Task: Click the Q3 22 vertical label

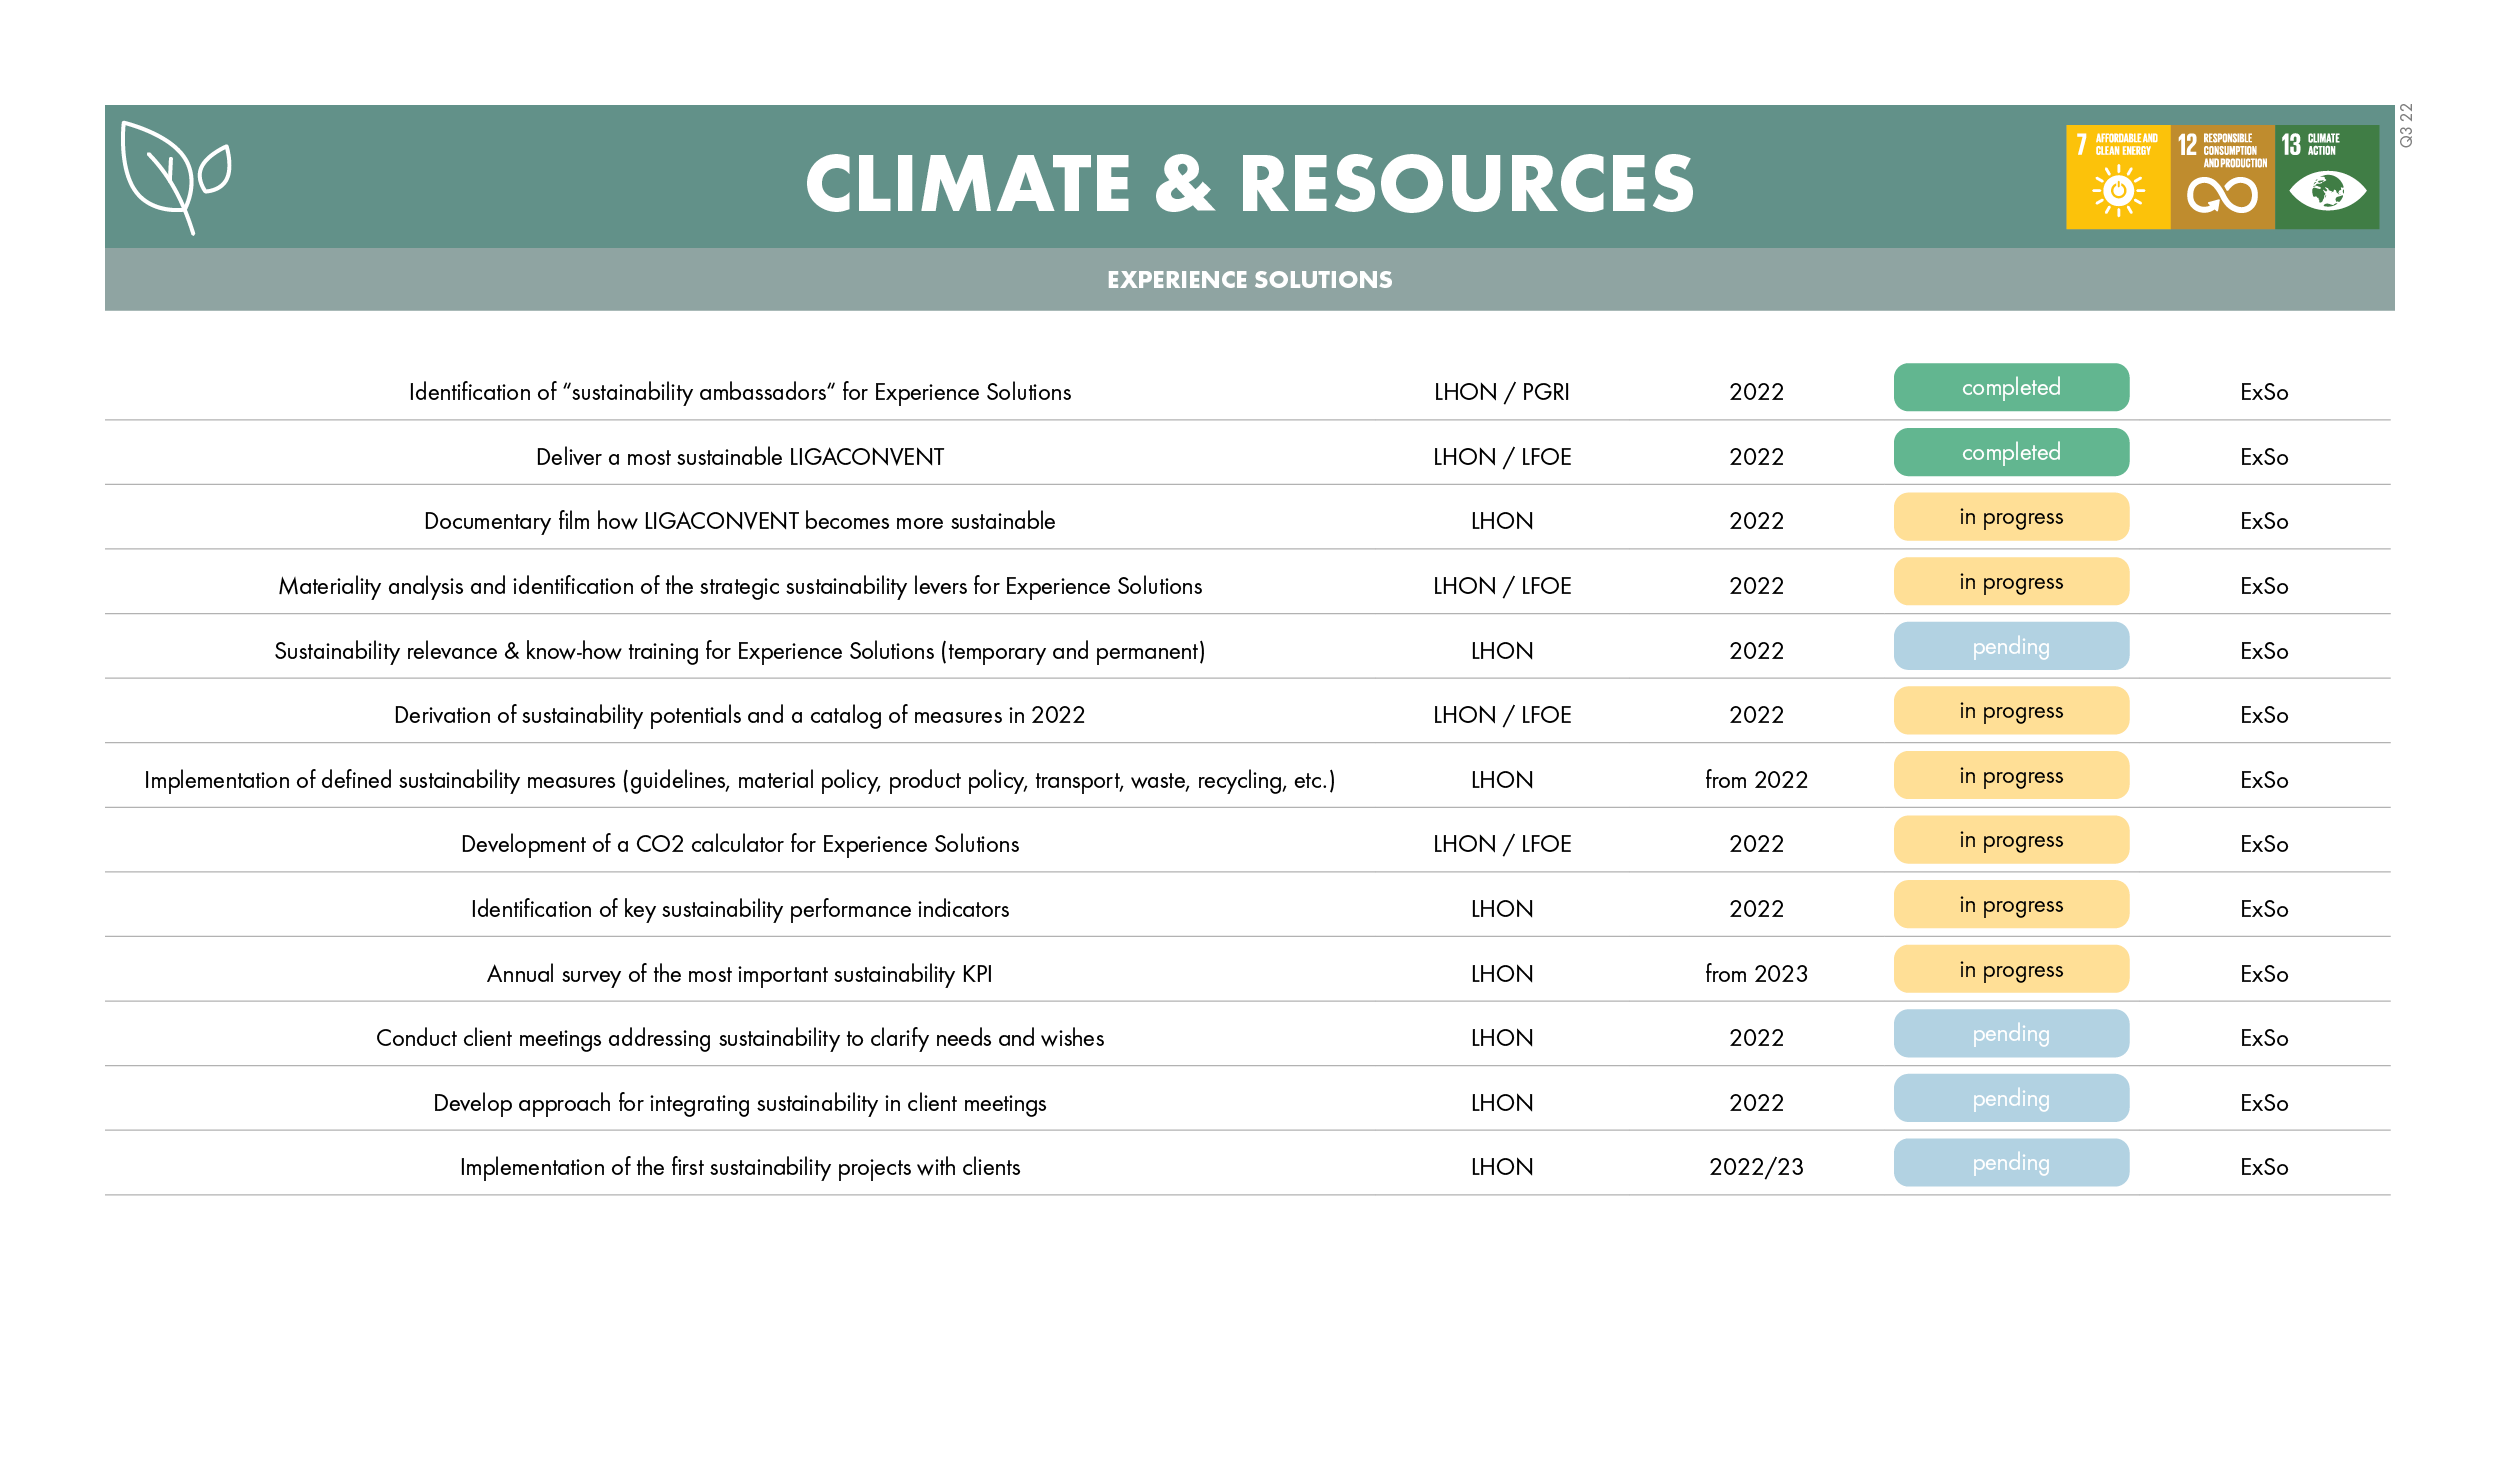Action: [2406, 126]
